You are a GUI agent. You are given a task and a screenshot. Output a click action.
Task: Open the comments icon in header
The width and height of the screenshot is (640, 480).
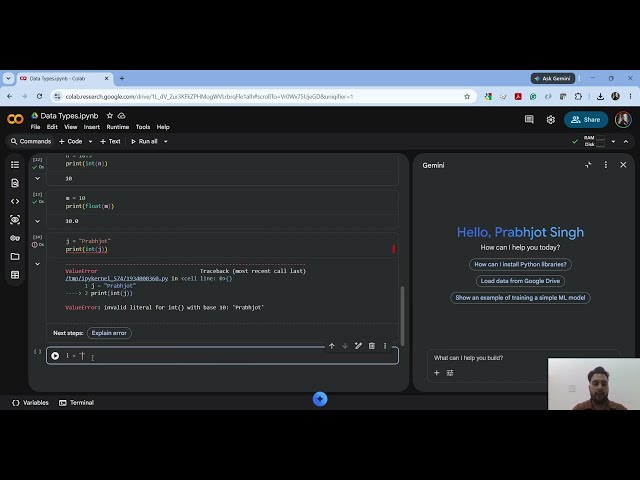pos(529,119)
